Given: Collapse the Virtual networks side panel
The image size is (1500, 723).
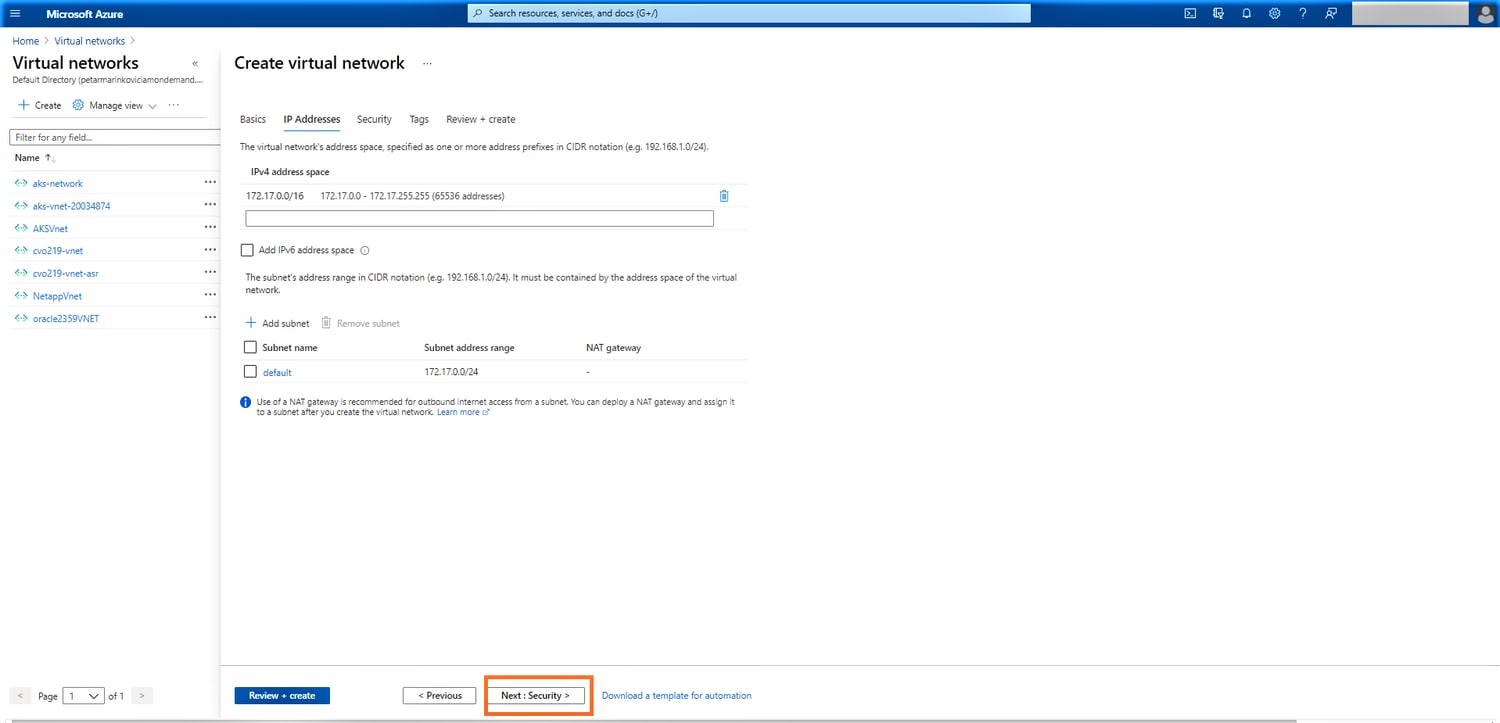Looking at the screenshot, I should click(195, 63).
